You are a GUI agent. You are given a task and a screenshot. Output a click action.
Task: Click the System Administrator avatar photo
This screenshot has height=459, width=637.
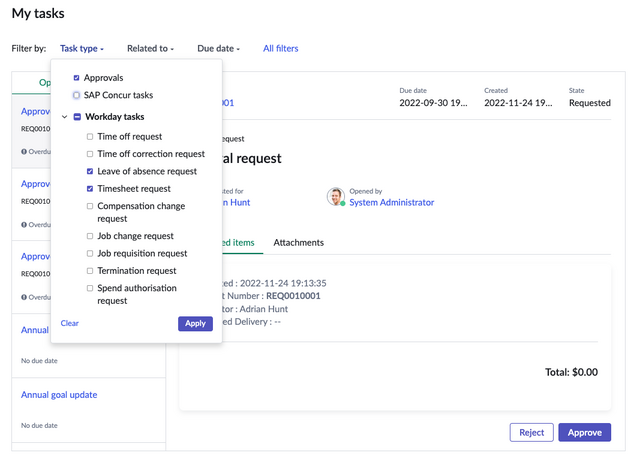(336, 197)
